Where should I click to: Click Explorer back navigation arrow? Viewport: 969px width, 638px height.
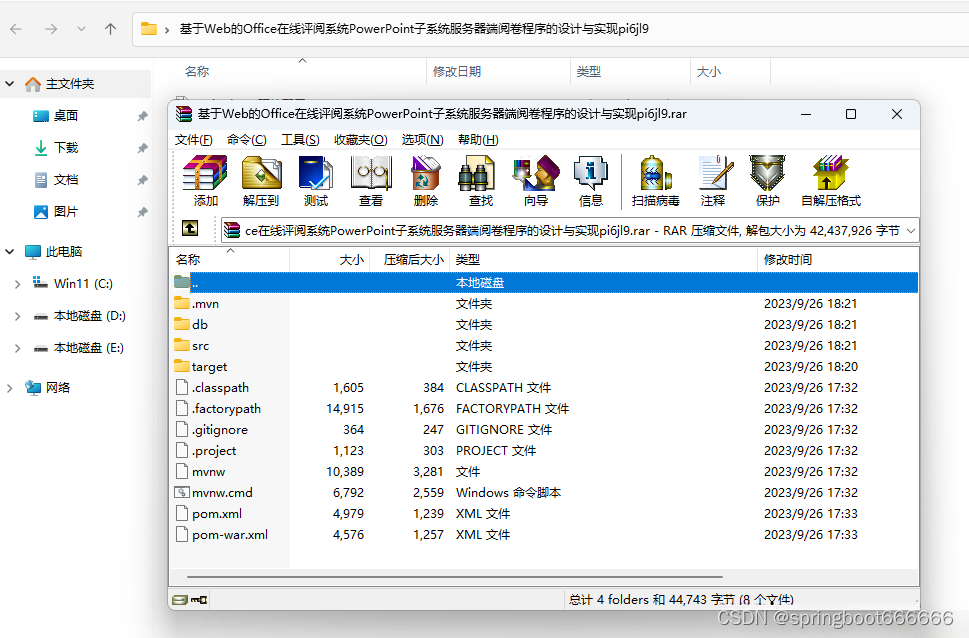click(x=16, y=29)
